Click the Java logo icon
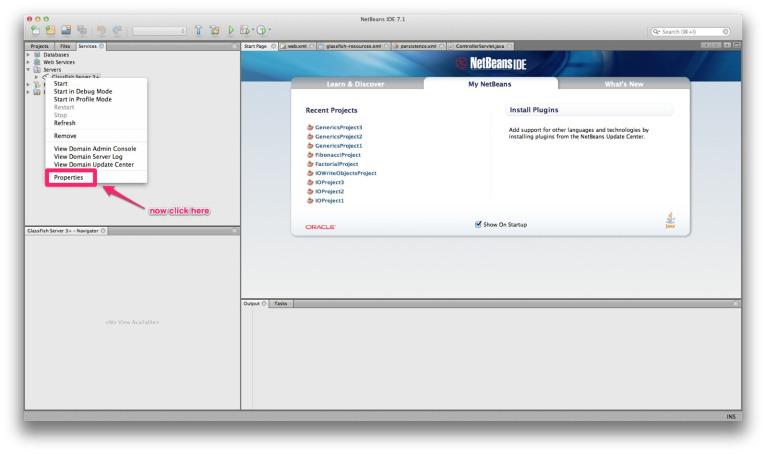 click(670, 220)
